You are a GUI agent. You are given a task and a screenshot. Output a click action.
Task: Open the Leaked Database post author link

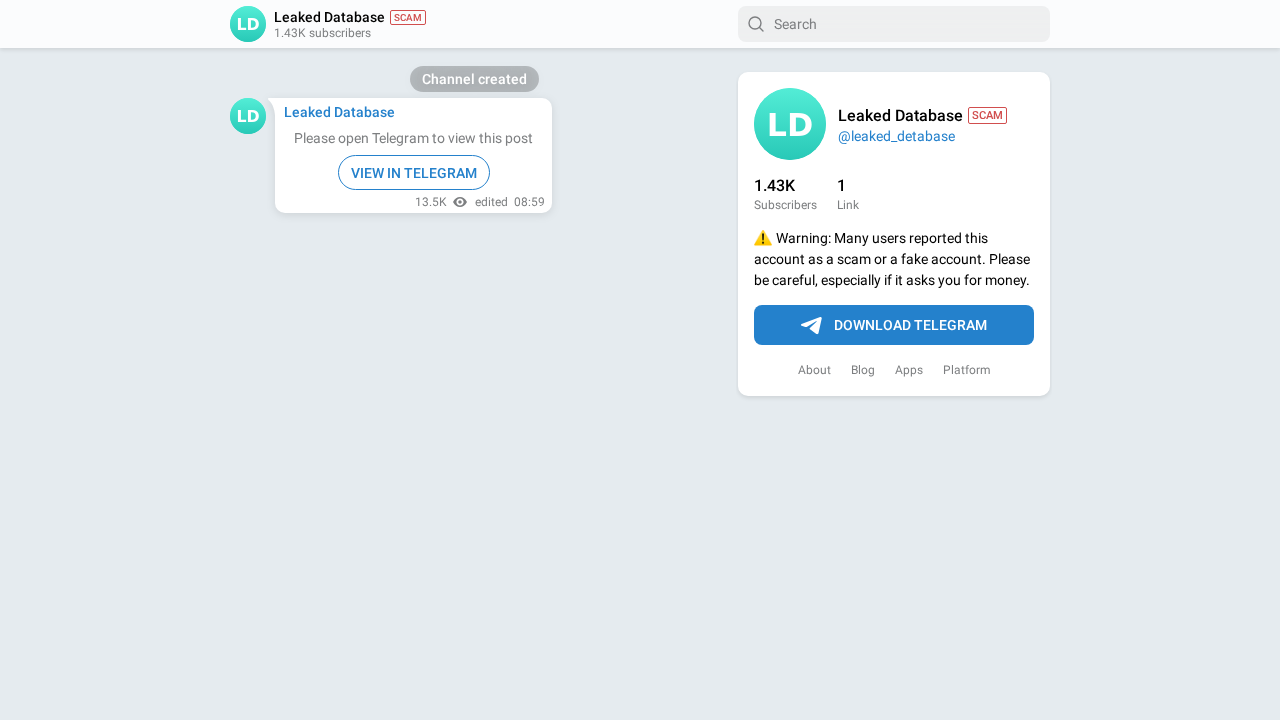[339, 112]
